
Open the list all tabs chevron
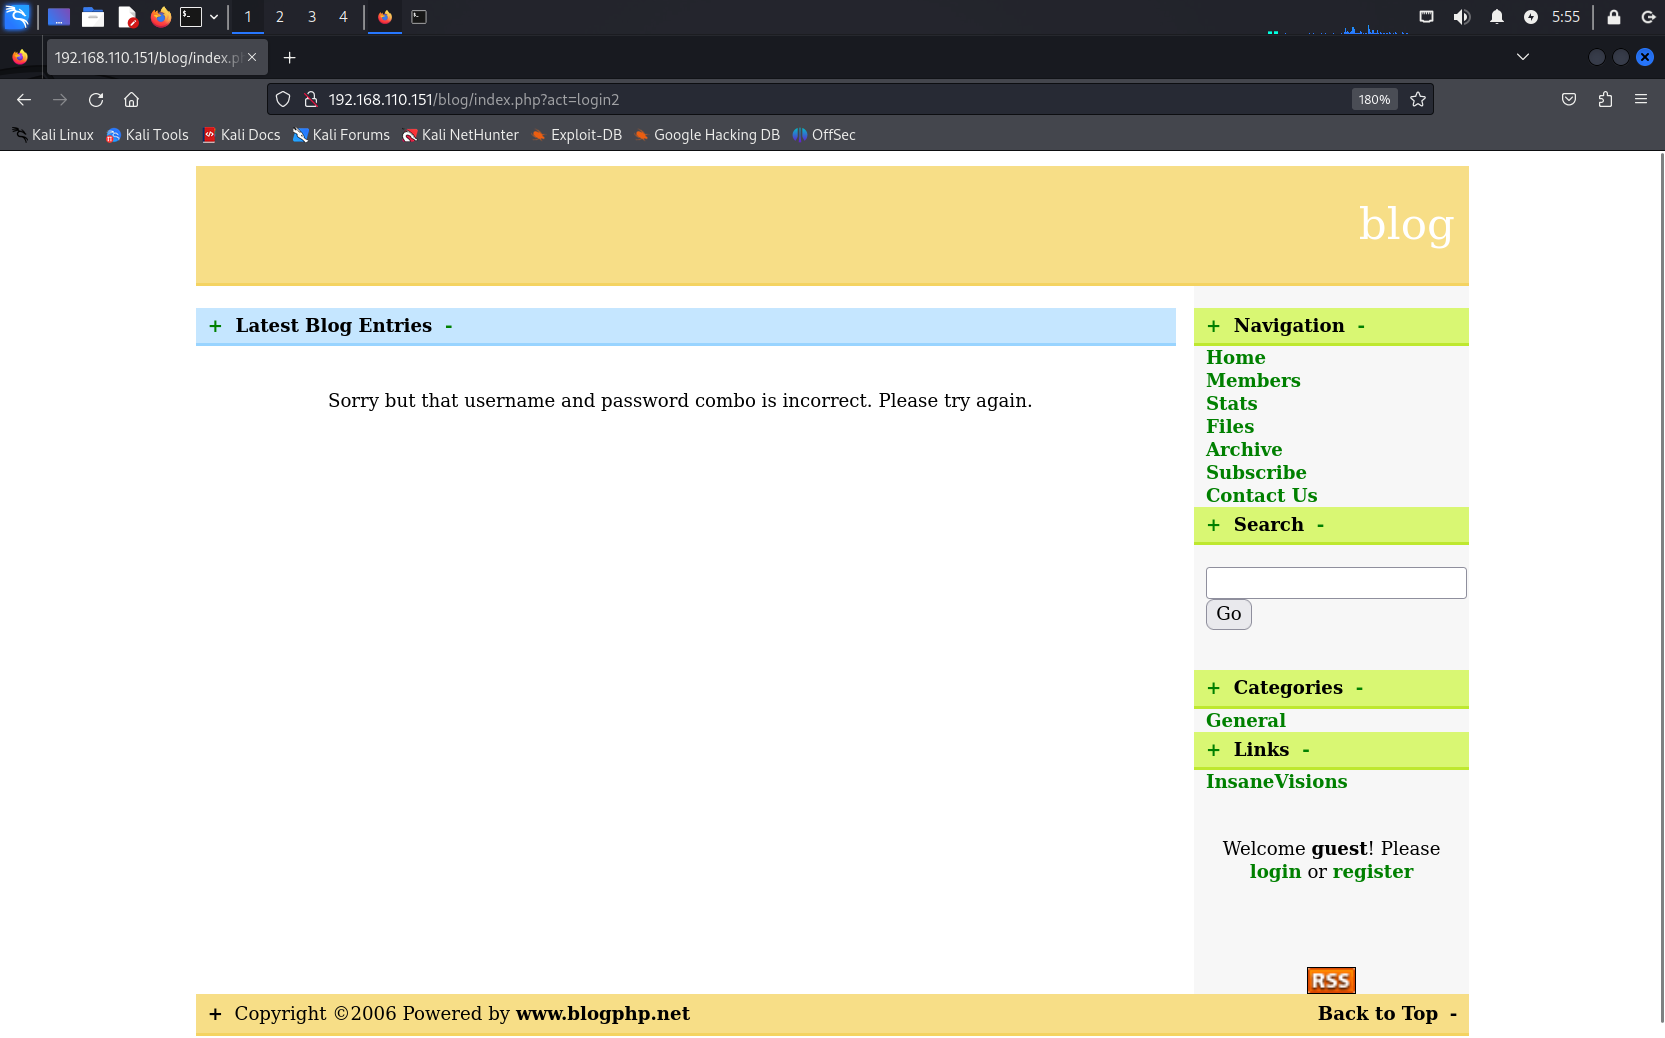point(1523,57)
